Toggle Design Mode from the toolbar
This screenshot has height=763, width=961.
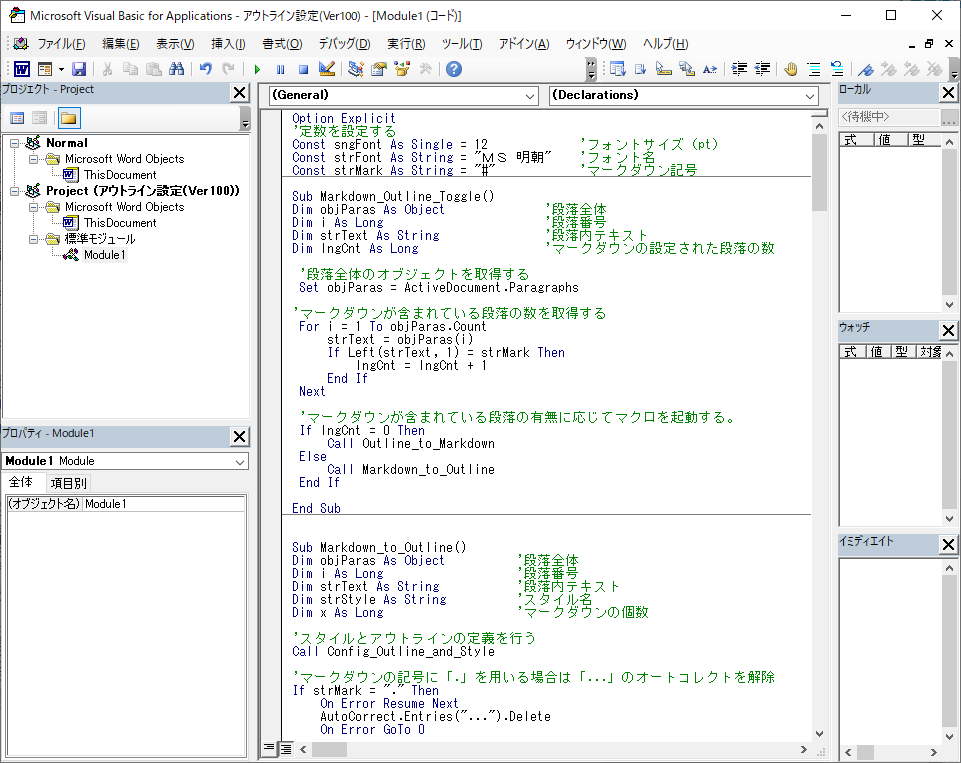click(x=327, y=69)
